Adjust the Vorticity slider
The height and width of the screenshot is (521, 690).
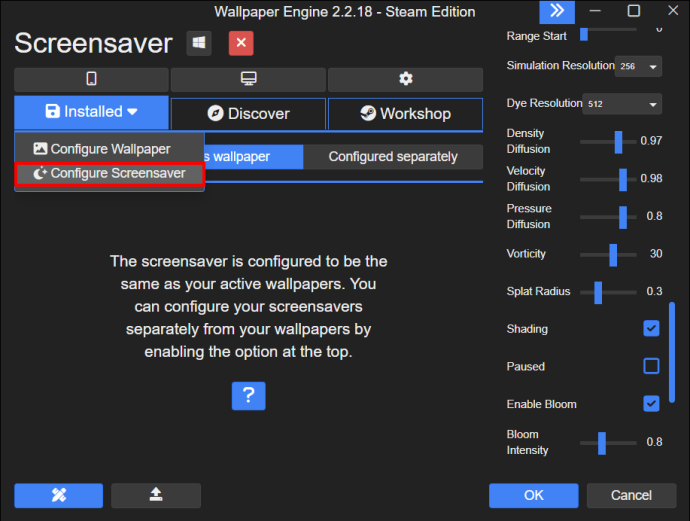(x=608, y=255)
